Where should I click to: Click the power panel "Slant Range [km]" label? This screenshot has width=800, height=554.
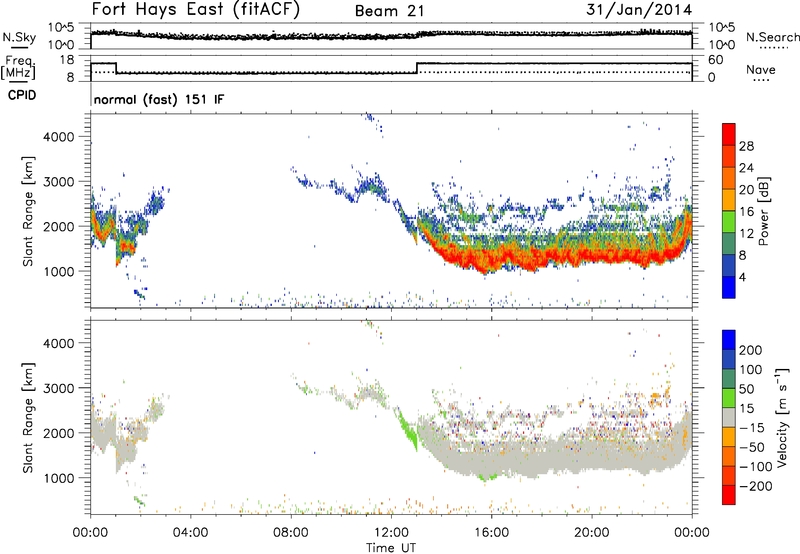tap(28, 211)
